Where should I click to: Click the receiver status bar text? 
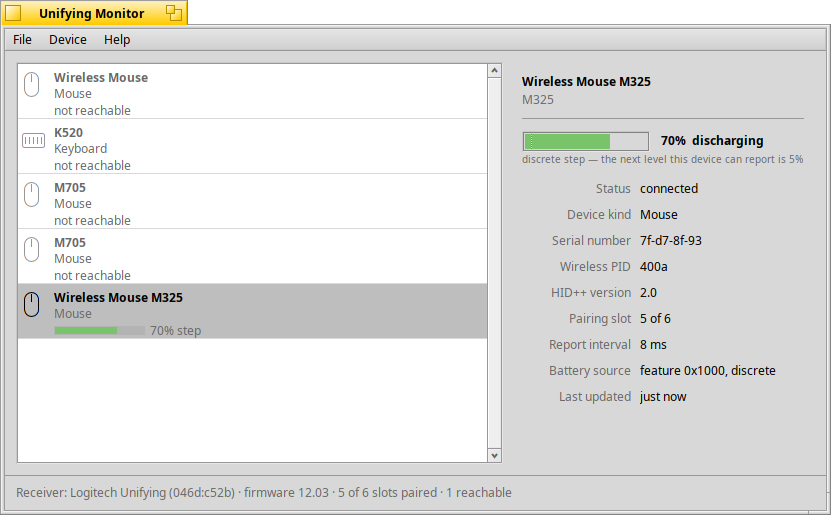264,493
